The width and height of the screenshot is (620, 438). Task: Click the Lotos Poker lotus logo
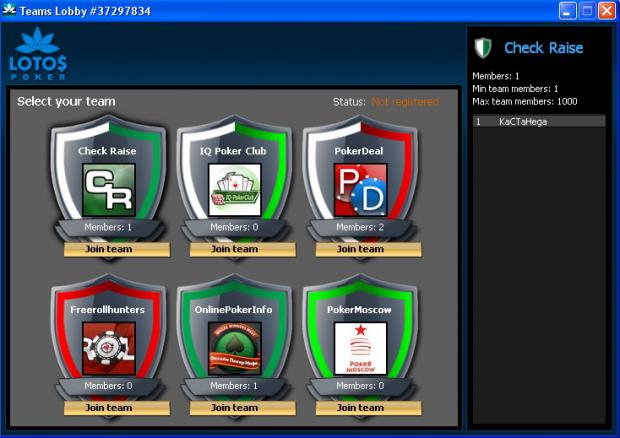pyautogui.click(x=38, y=54)
